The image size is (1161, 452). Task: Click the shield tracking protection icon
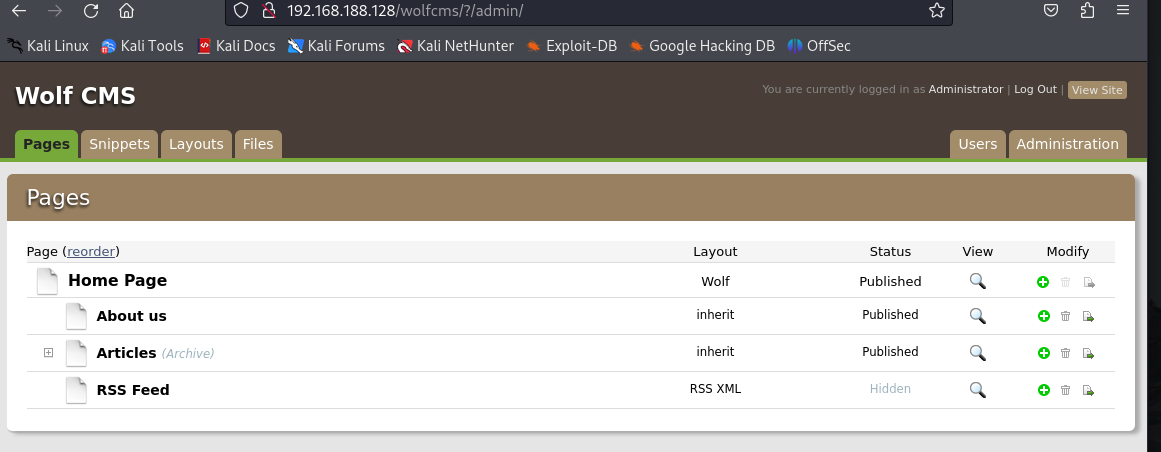click(x=241, y=10)
